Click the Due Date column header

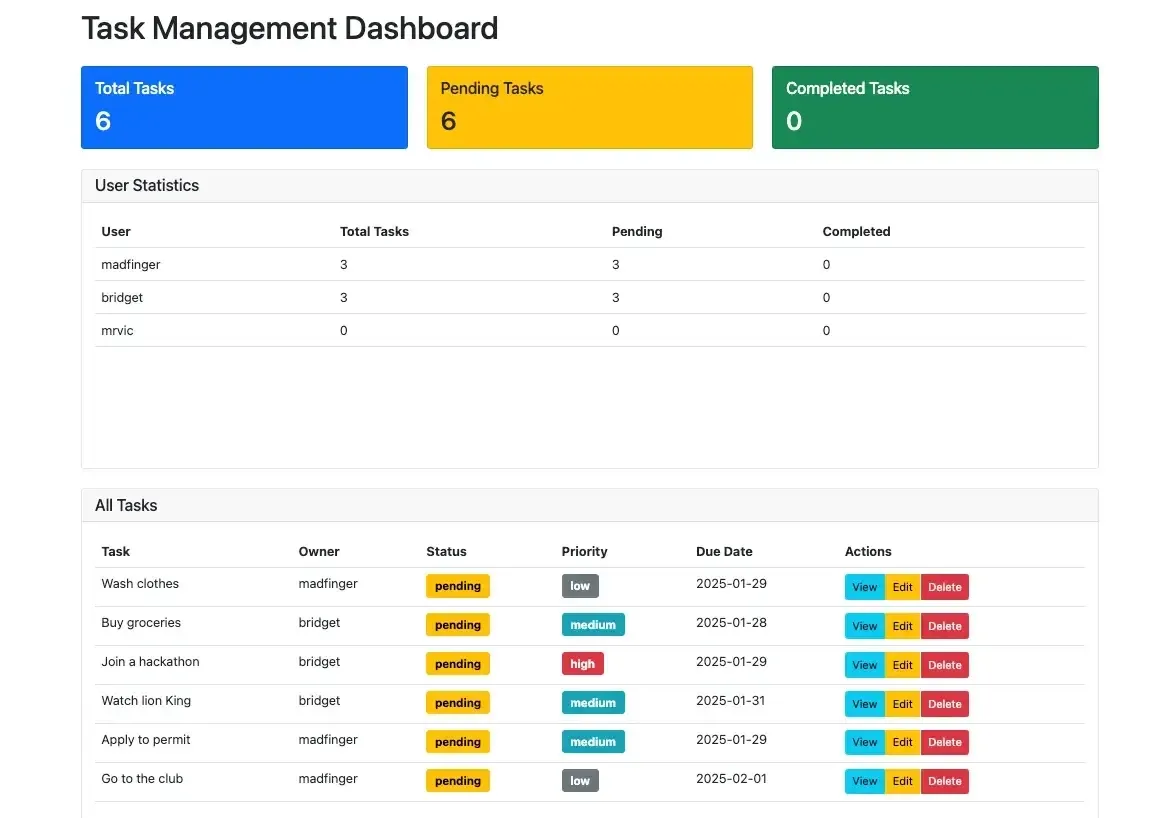724,551
